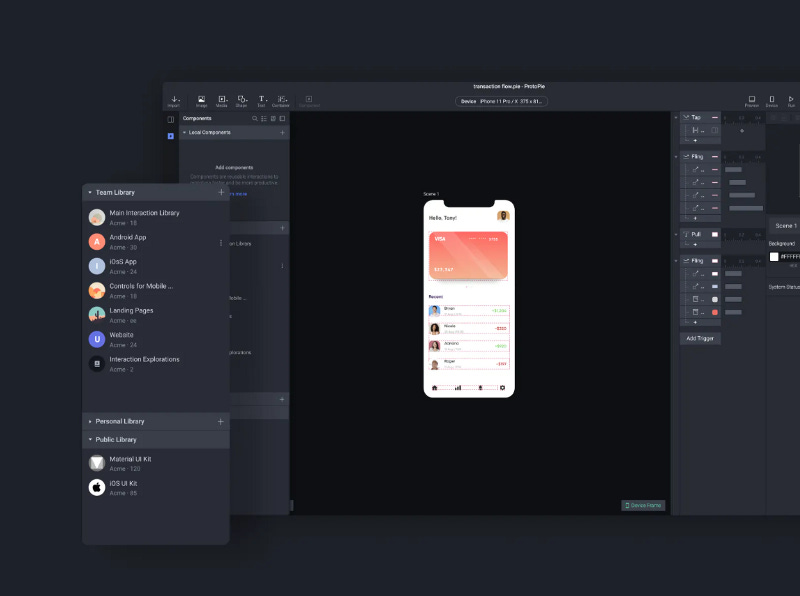Add a library to Personal Library
The width and height of the screenshot is (800, 596).
[x=220, y=421]
